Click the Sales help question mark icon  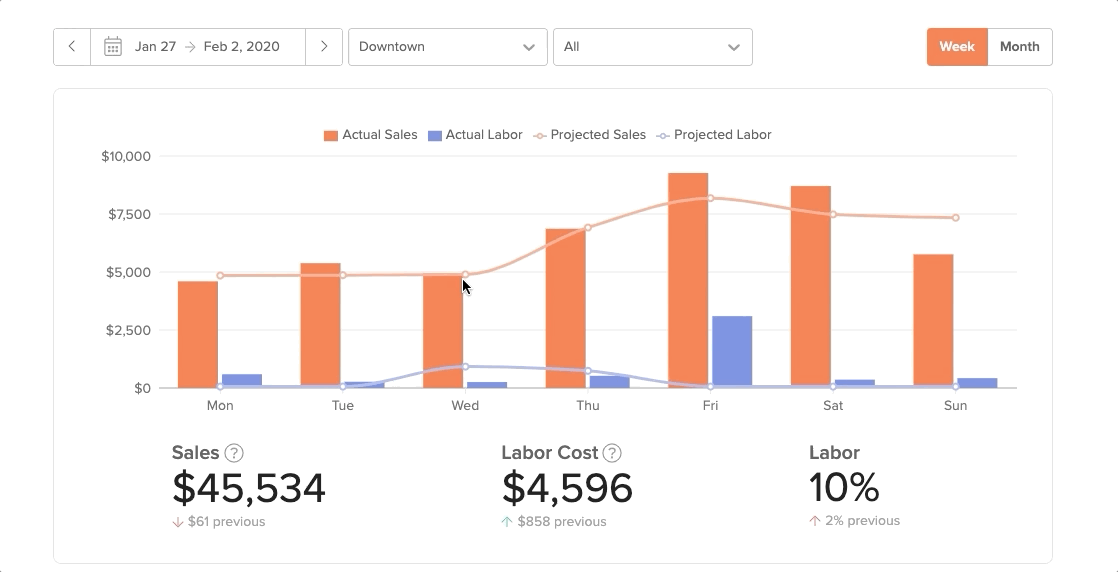click(x=234, y=453)
